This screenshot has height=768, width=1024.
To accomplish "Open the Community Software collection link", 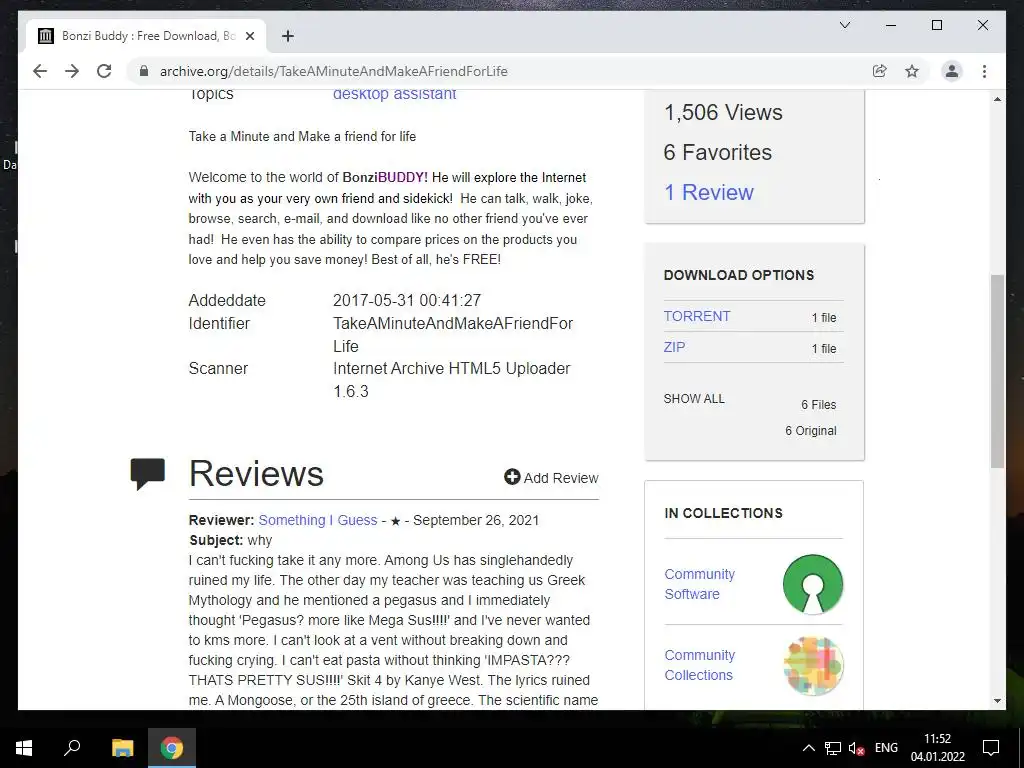I will [x=699, y=584].
